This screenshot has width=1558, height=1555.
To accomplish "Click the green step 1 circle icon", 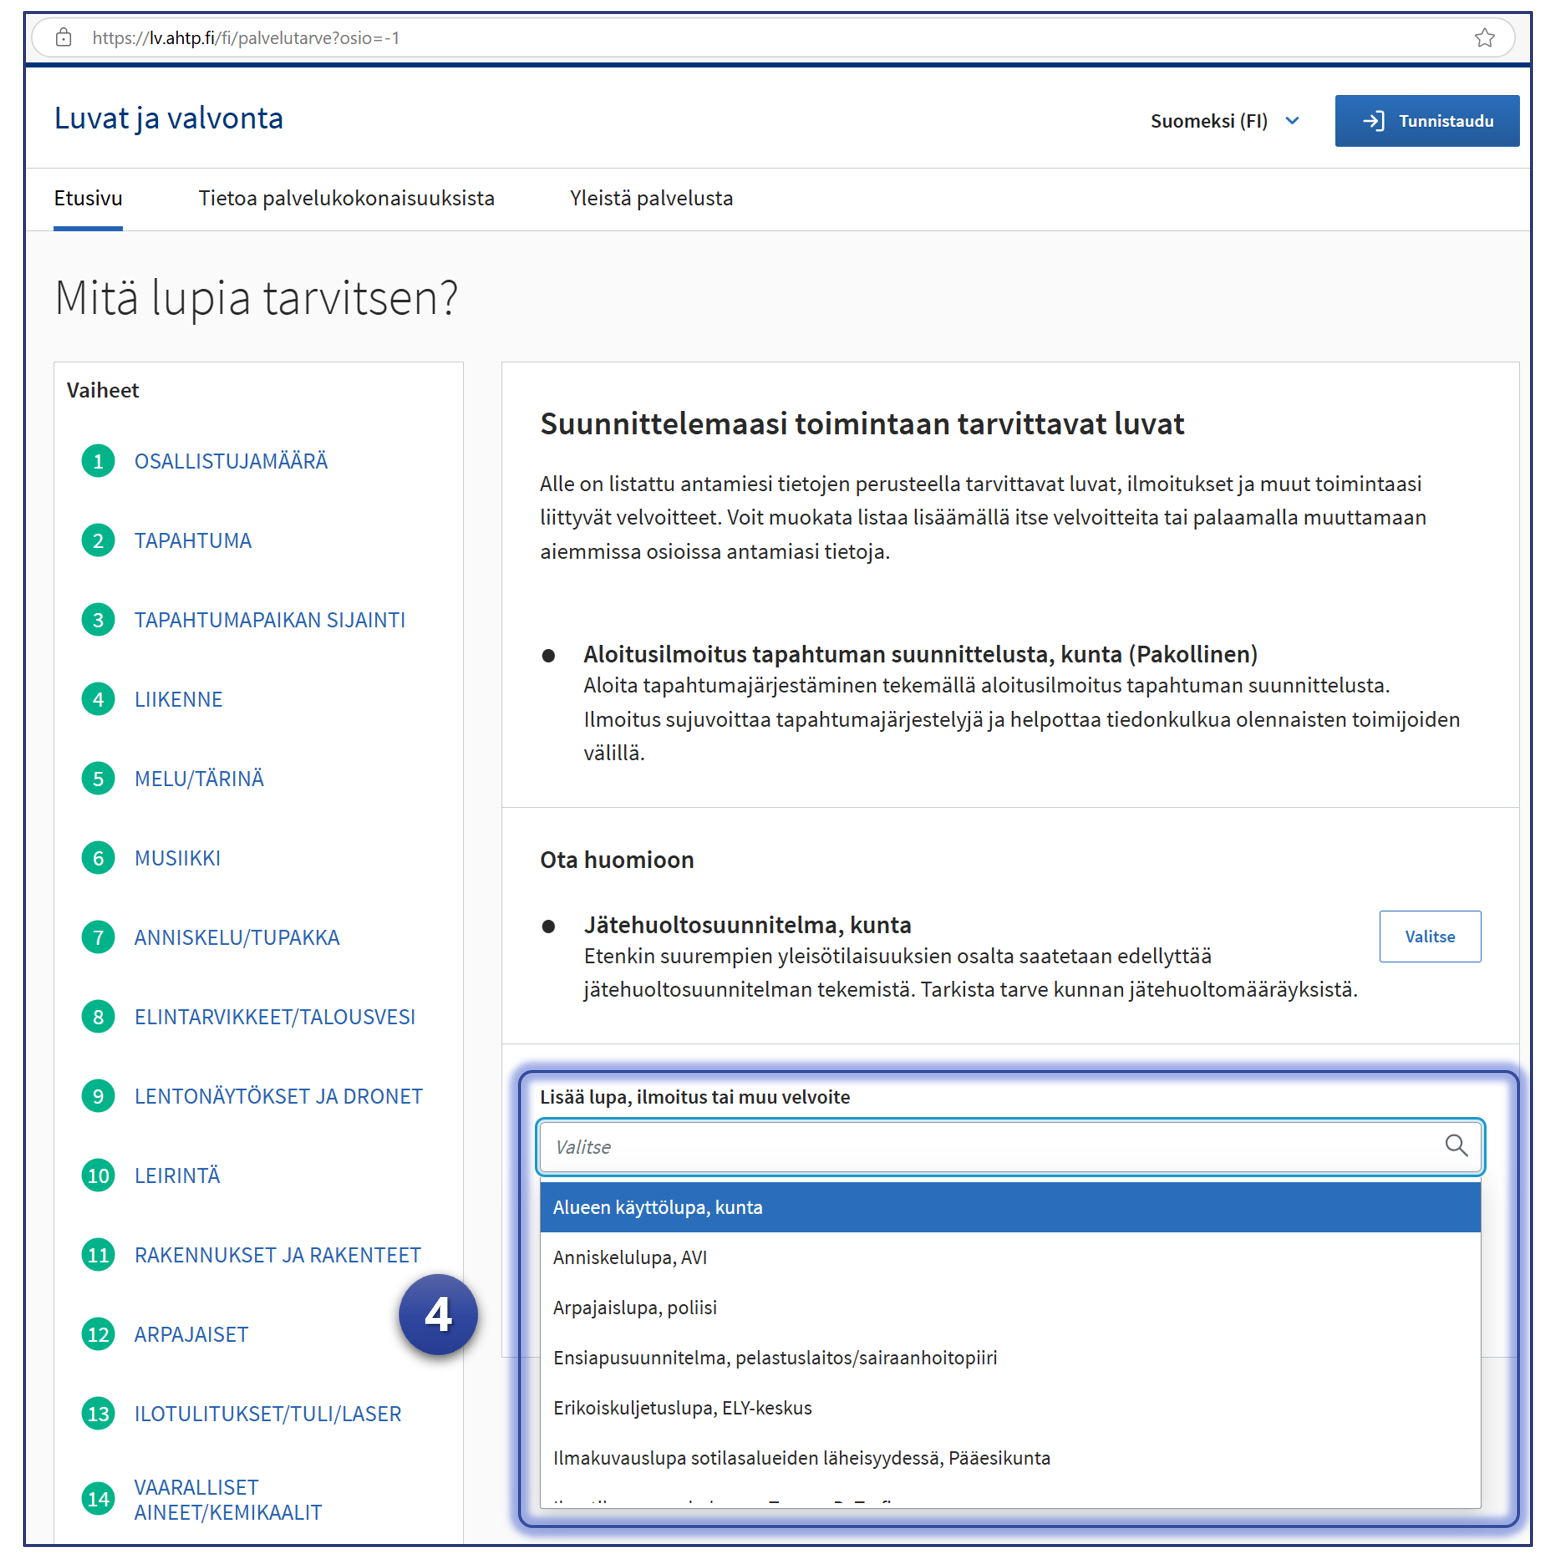I will (x=98, y=461).
